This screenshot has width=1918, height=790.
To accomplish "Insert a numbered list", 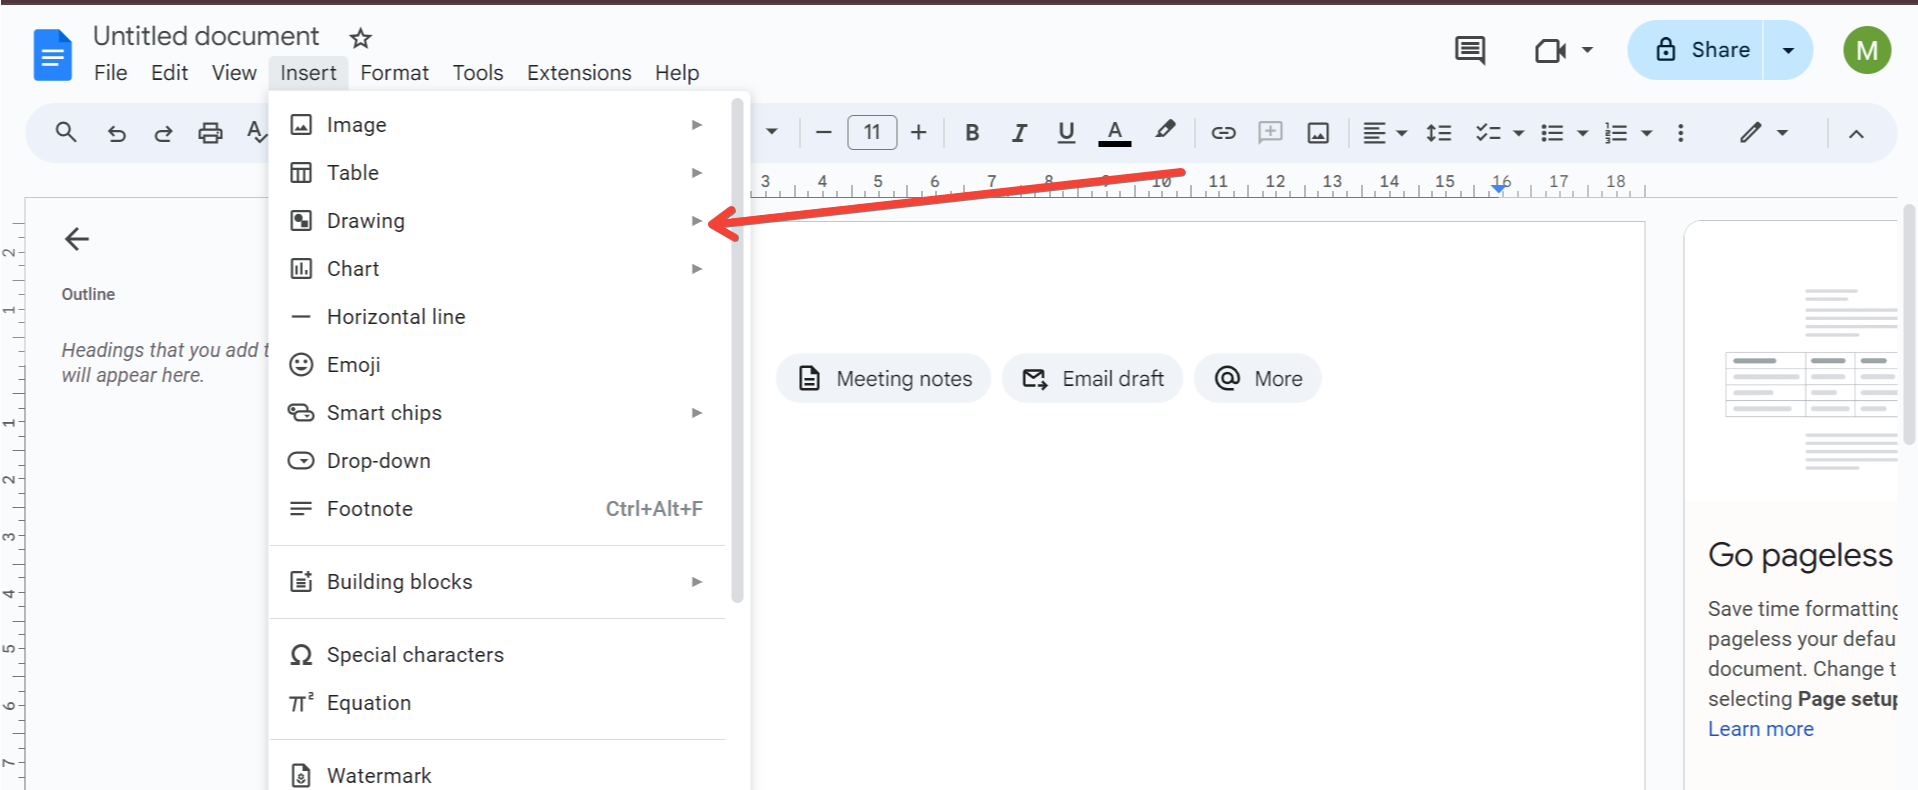I will click(1616, 133).
